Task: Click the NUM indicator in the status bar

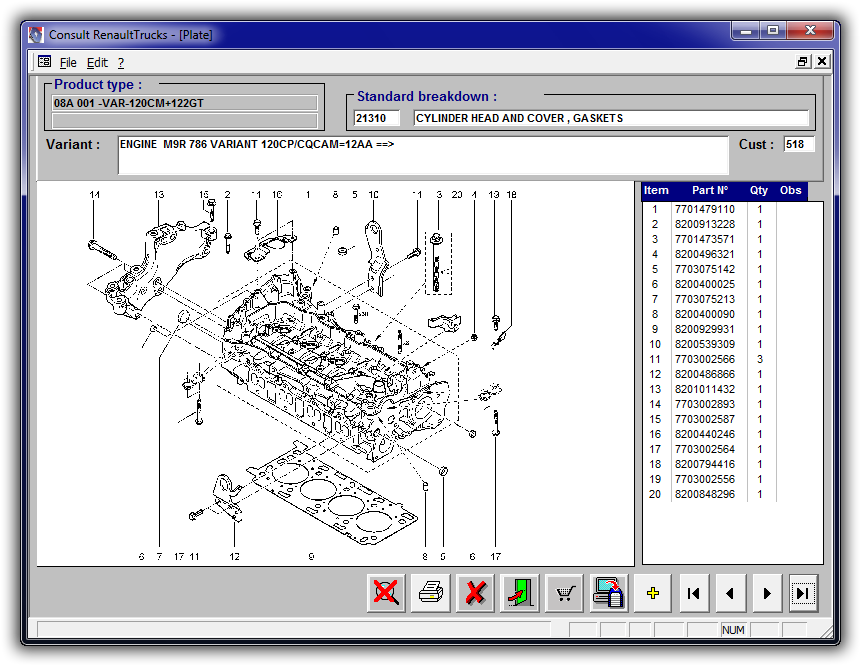Action: [733, 630]
